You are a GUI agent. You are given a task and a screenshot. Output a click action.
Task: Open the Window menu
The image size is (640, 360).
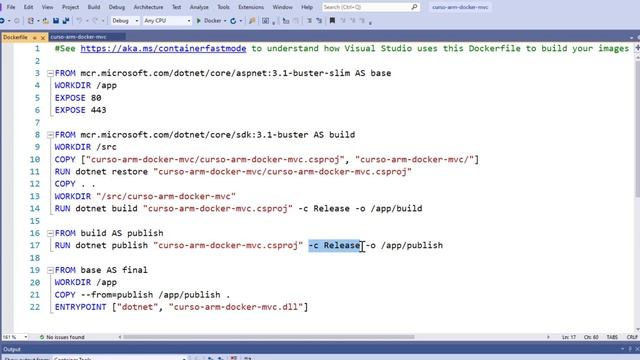(x=282, y=7)
